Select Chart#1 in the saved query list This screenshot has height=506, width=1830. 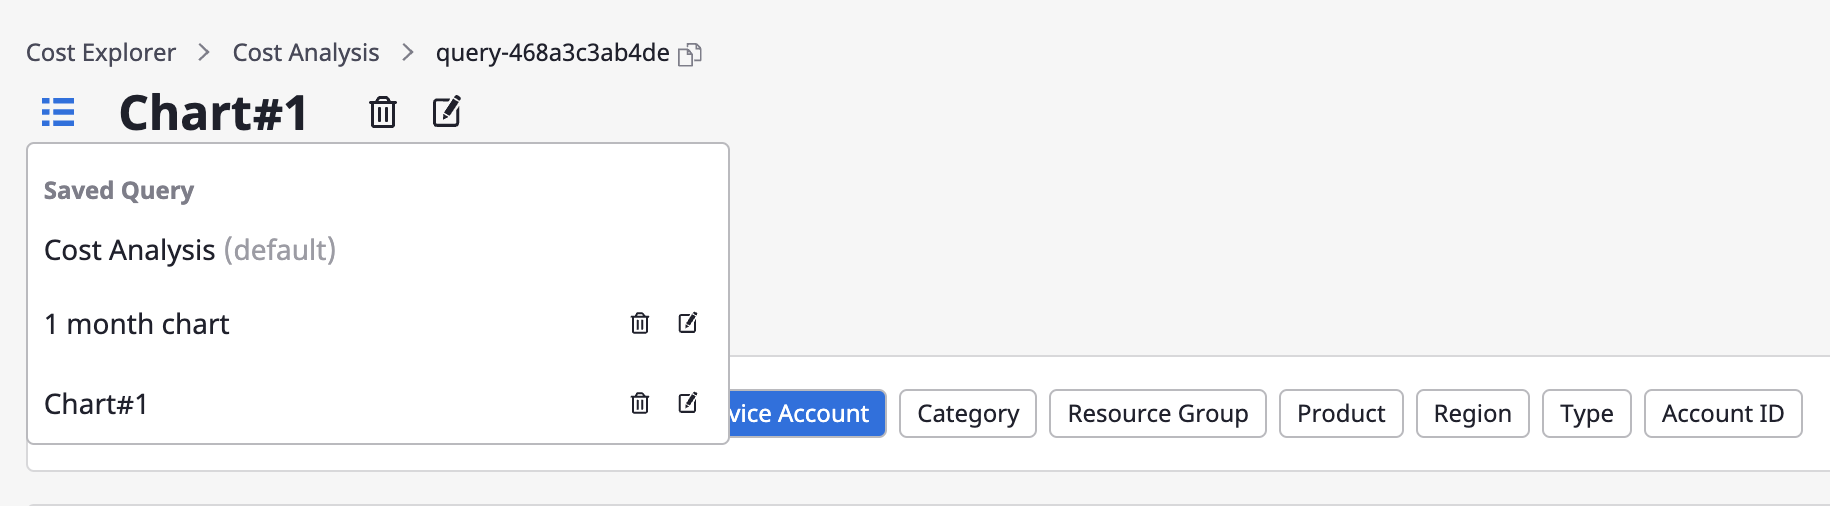tap(96, 404)
